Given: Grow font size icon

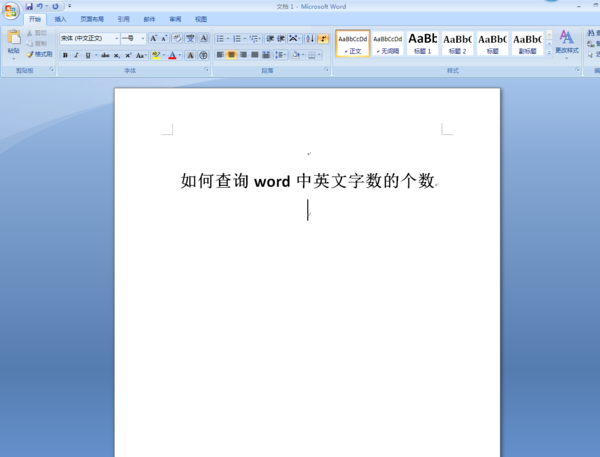Looking at the screenshot, I should tap(153, 38).
